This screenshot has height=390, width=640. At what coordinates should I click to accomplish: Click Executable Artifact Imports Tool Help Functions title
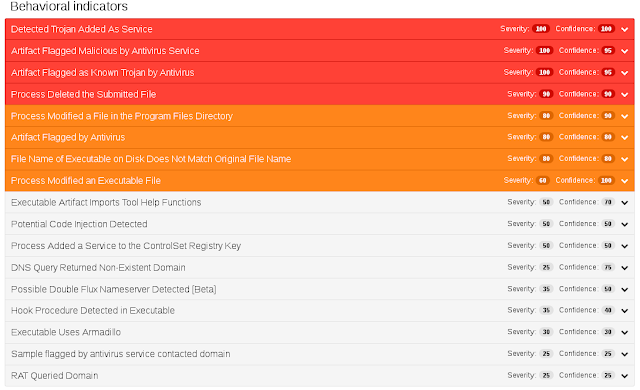(x=106, y=202)
